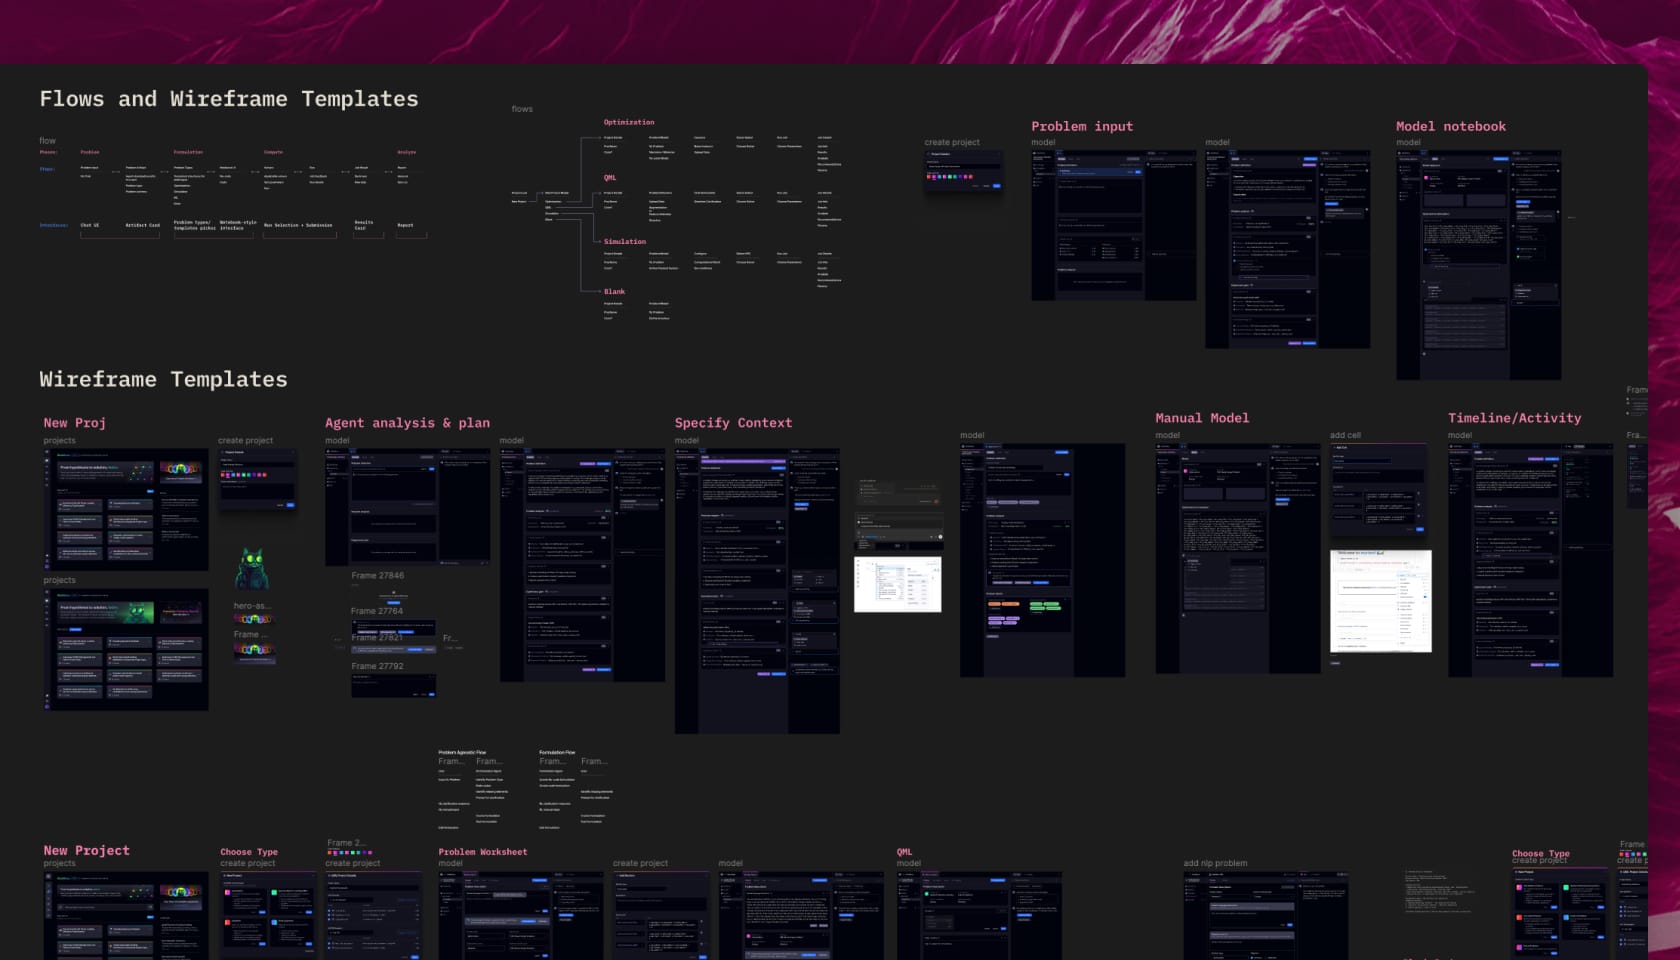Viewport: 1680px width, 960px height.
Task: Select the model frame under Model notebook
Action: [x=1478, y=265]
